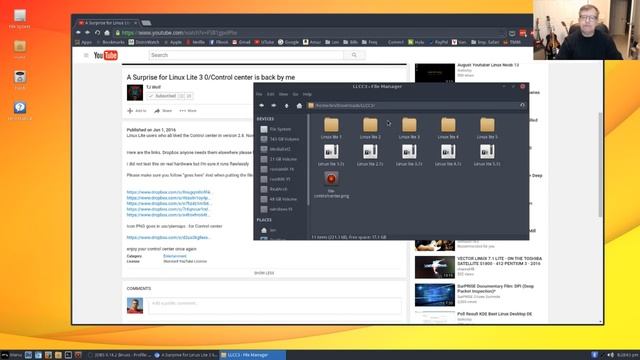Select the Linux lite 2.7z archive
The height and width of the screenshot is (360, 640).
click(x=370, y=155)
